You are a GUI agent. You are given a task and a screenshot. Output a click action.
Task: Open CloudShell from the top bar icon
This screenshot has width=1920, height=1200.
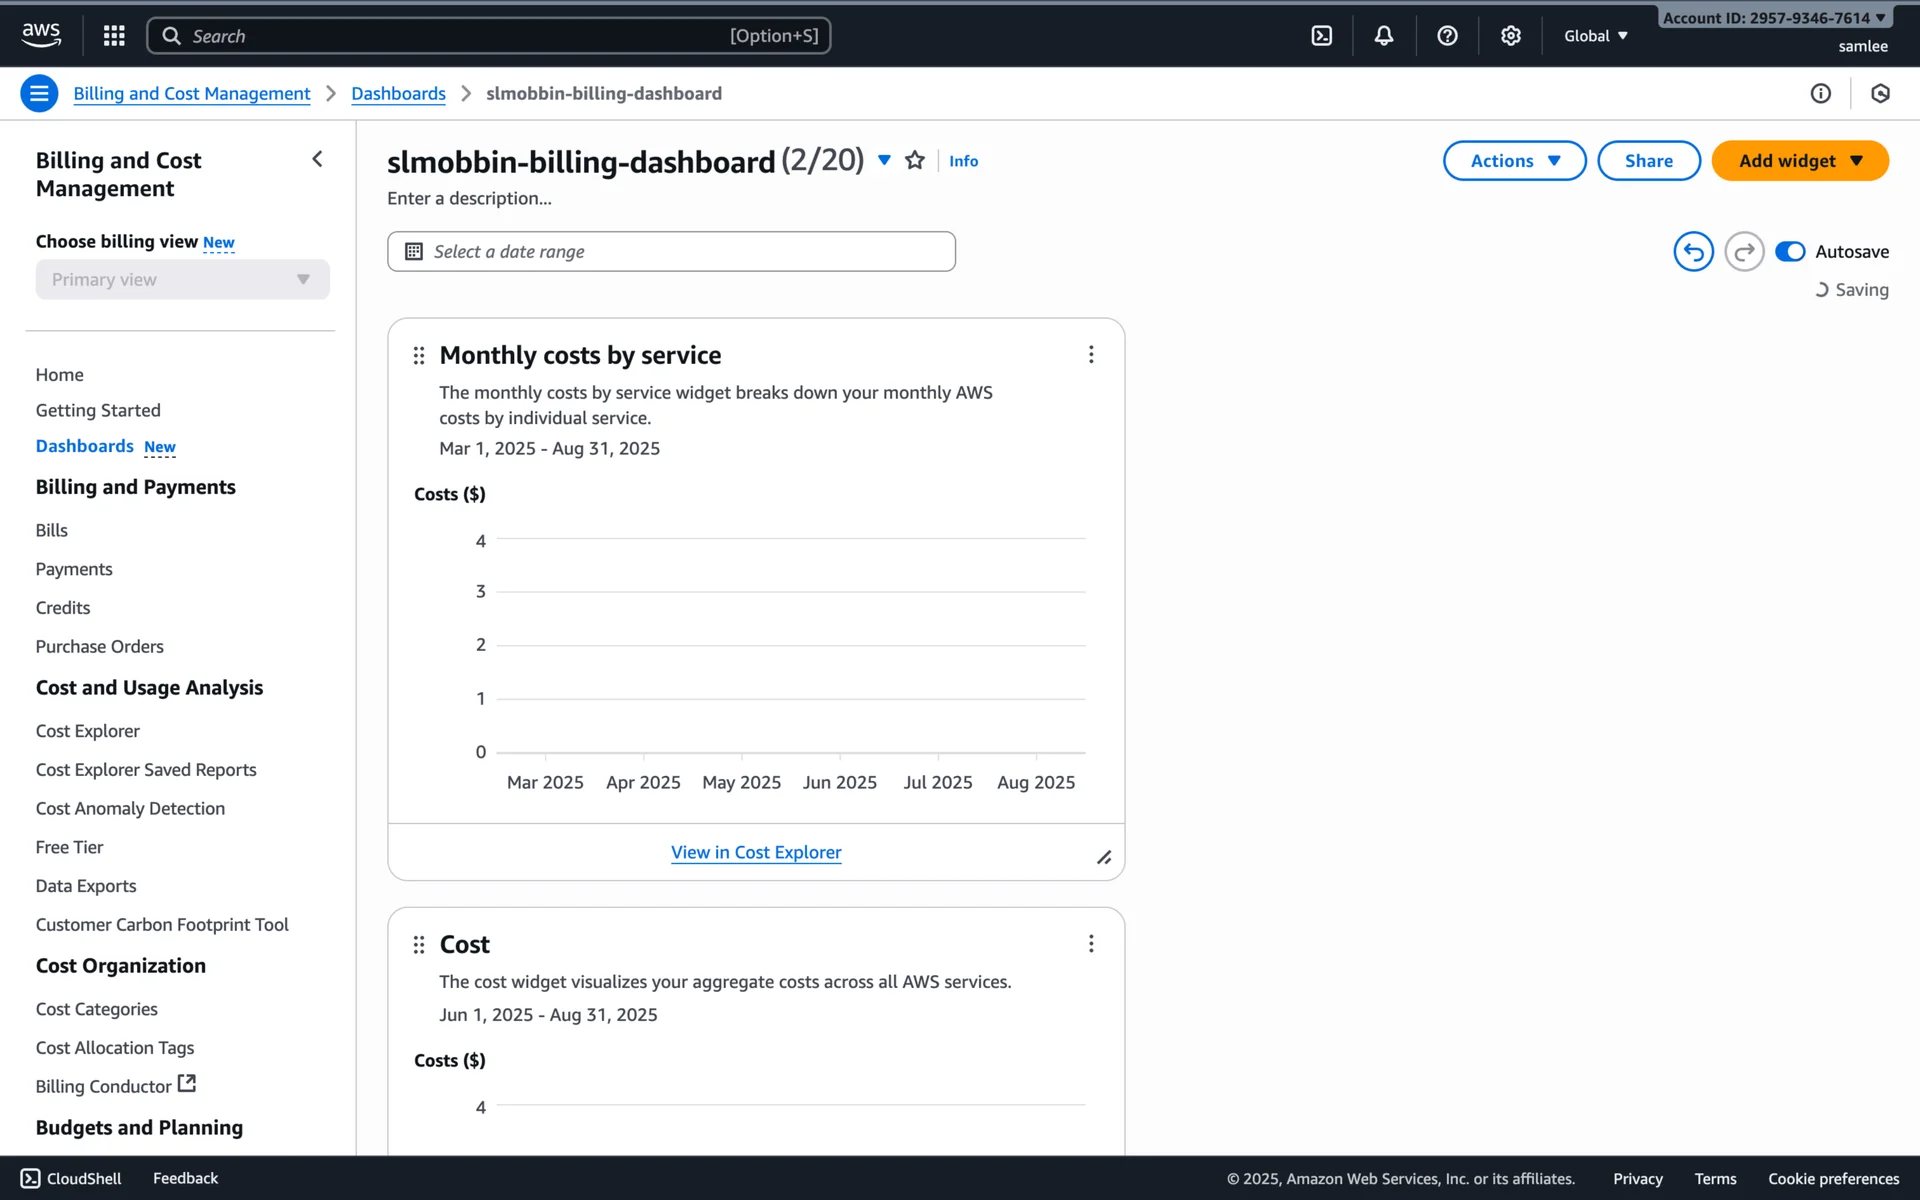pos(1321,36)
